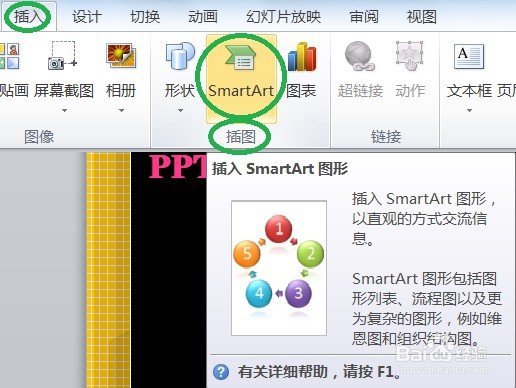Switch to the 审阅 tab

[364, 17]
